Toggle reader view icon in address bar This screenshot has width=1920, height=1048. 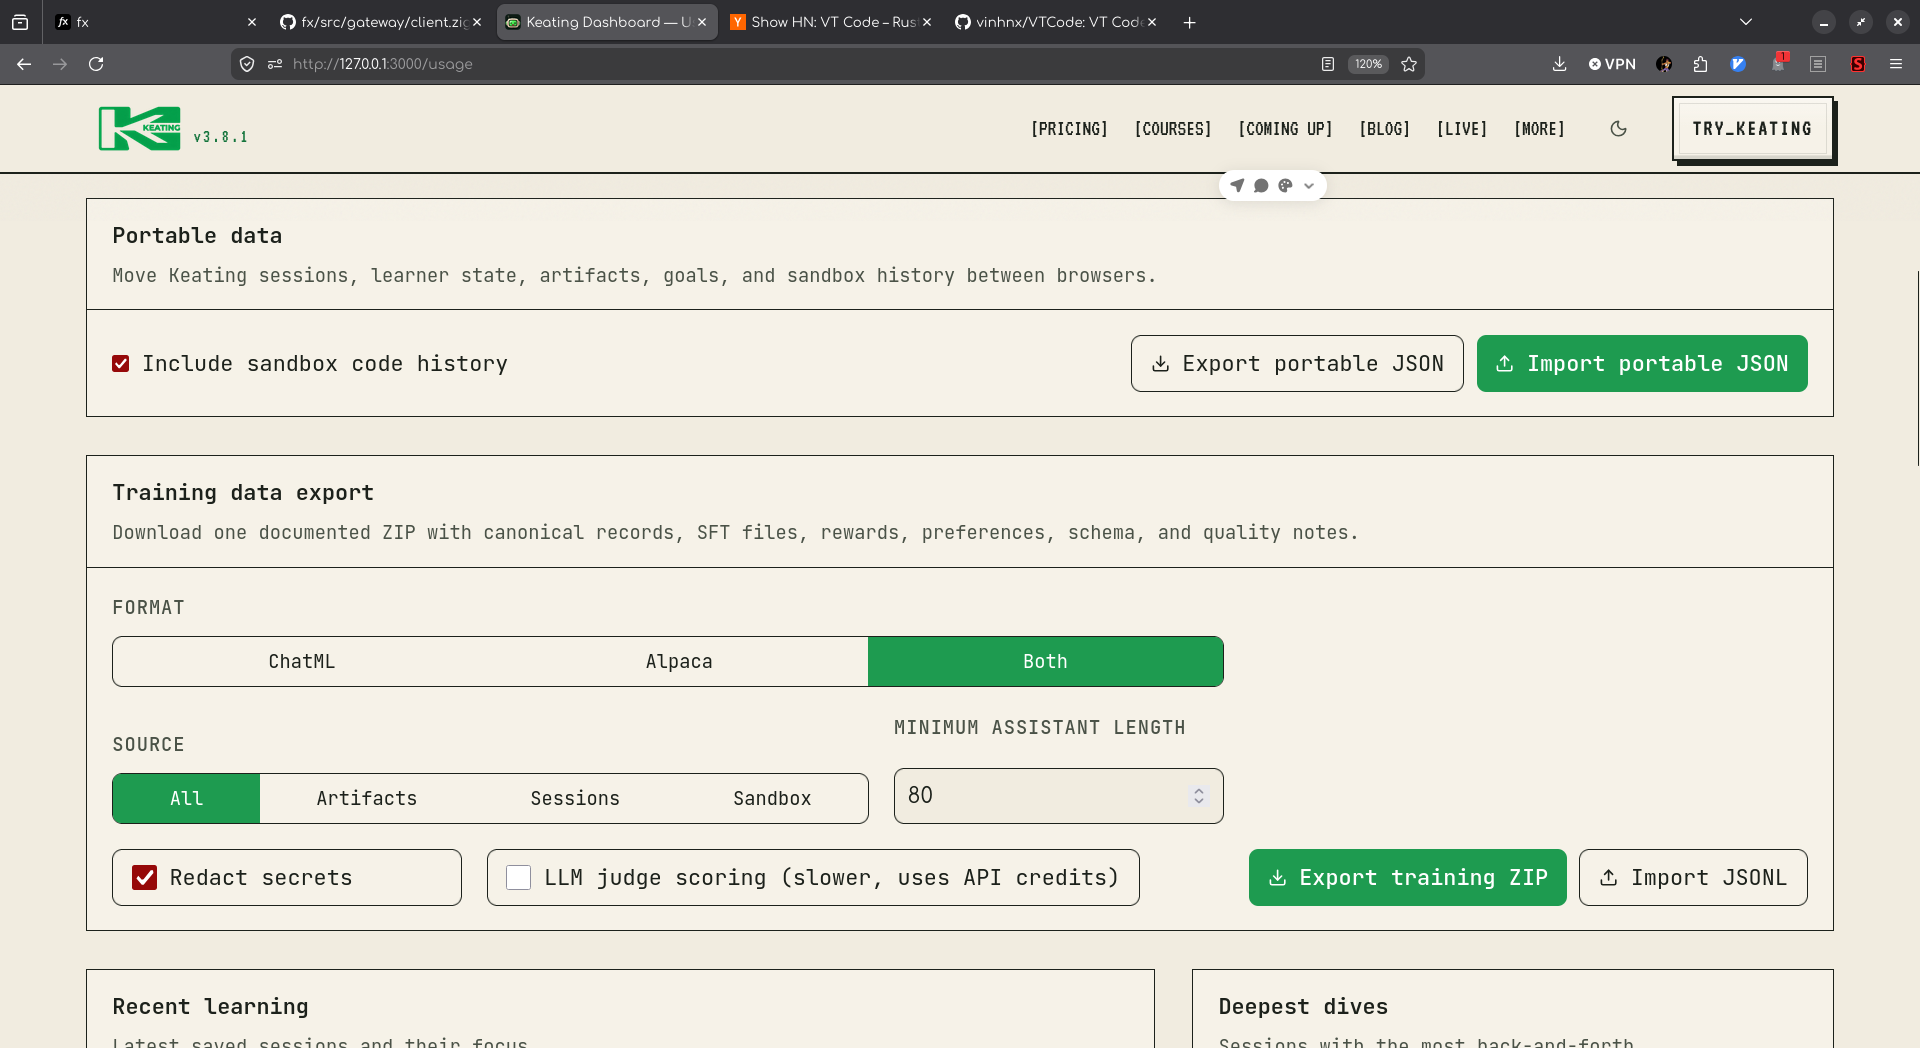tap(1328, 64)
